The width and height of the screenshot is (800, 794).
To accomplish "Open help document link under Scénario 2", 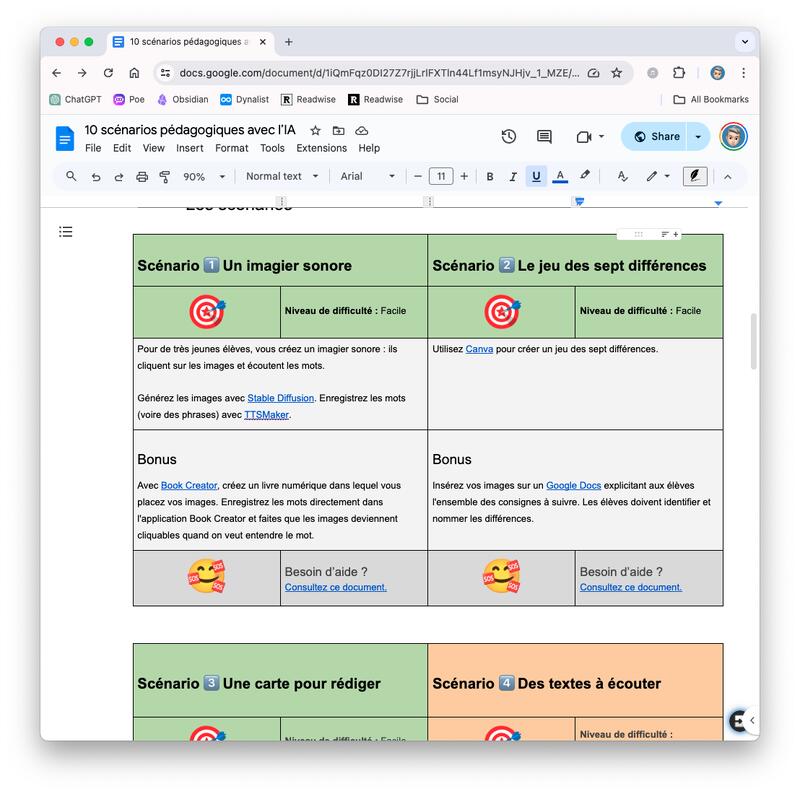I will click(x=631, y=587).
